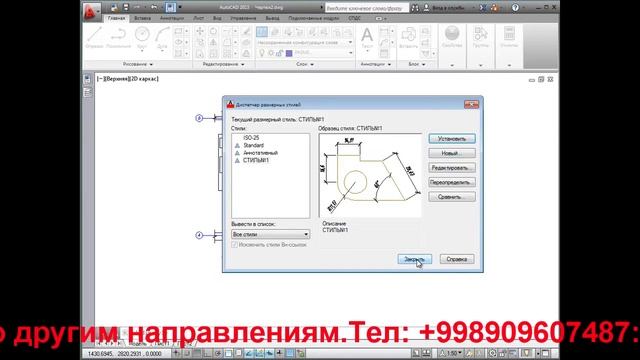
Task: Switch to the Вид ribbon tab
Action: click(x=217, y=18)
